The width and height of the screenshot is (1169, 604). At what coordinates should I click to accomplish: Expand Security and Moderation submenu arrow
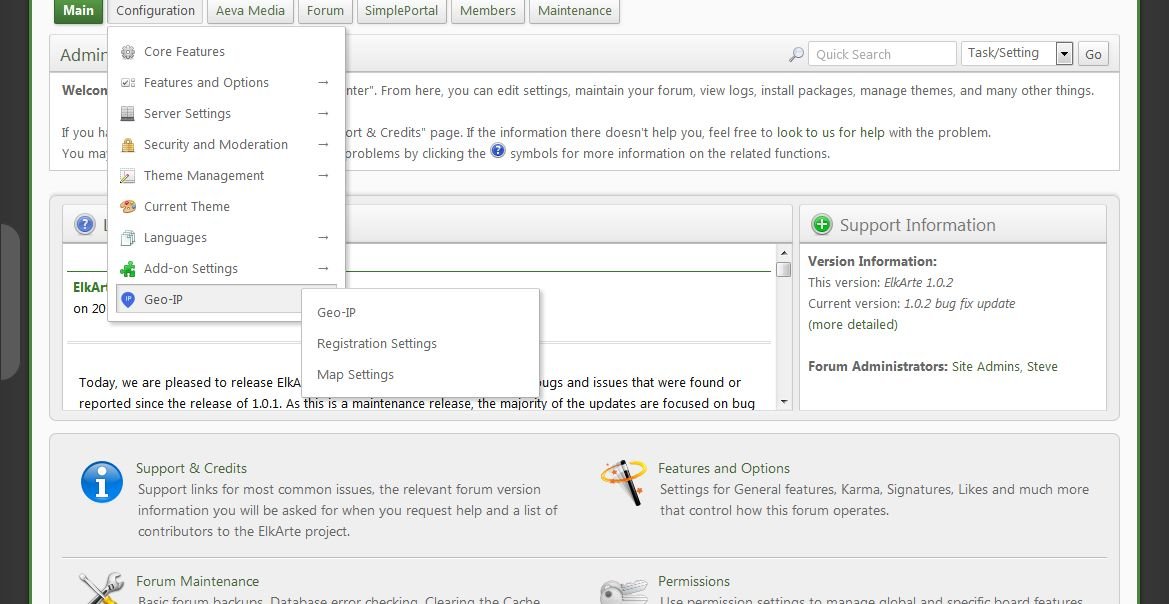pos(323,145)
